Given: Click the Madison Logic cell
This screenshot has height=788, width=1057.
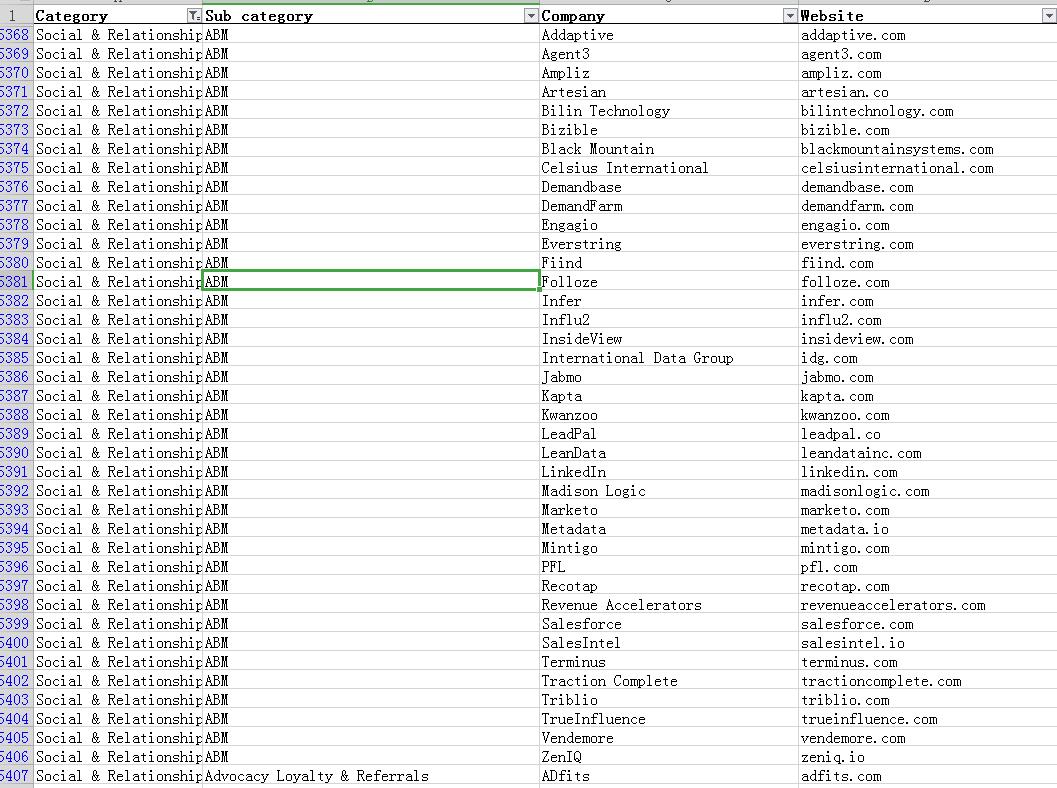Looking at the screenshot, I should click(x=669, y=491).
